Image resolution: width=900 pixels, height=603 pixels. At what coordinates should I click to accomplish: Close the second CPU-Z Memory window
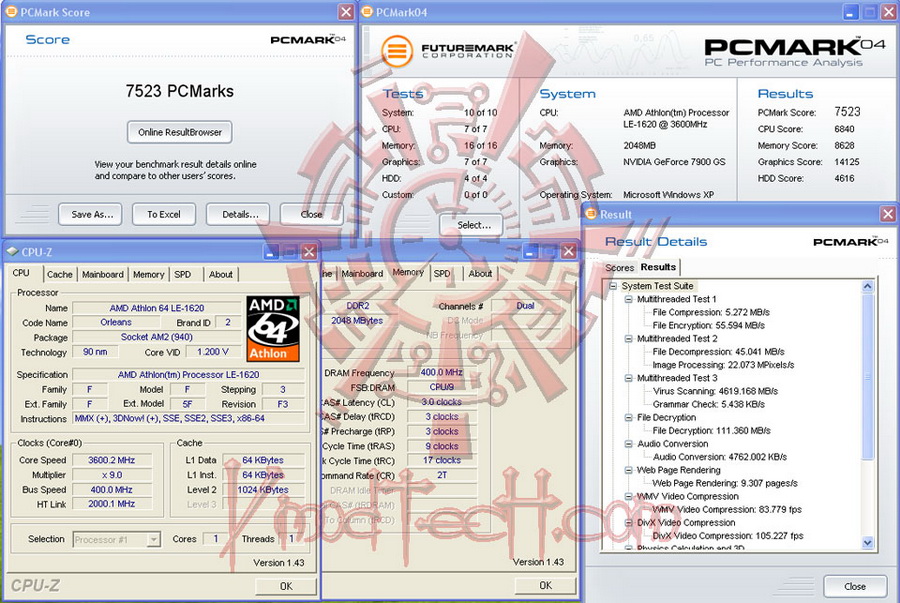[568, 251]
